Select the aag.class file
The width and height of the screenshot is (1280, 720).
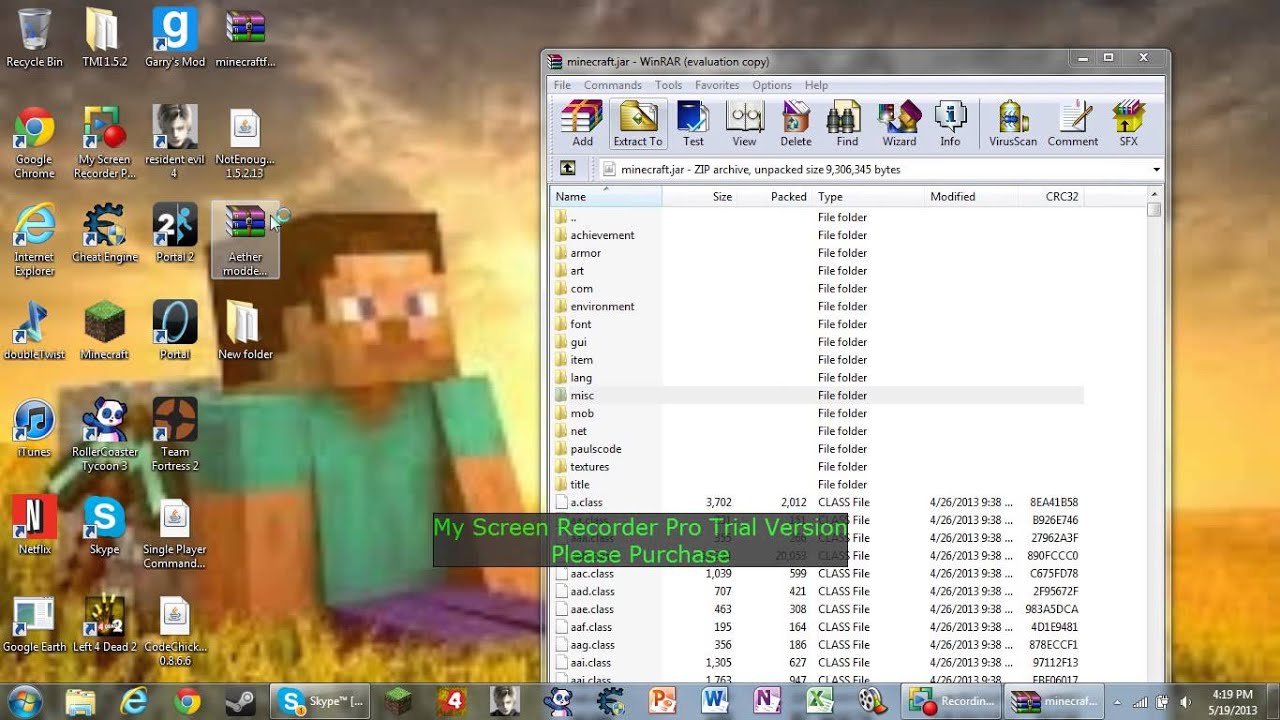[x=592, y=645]
